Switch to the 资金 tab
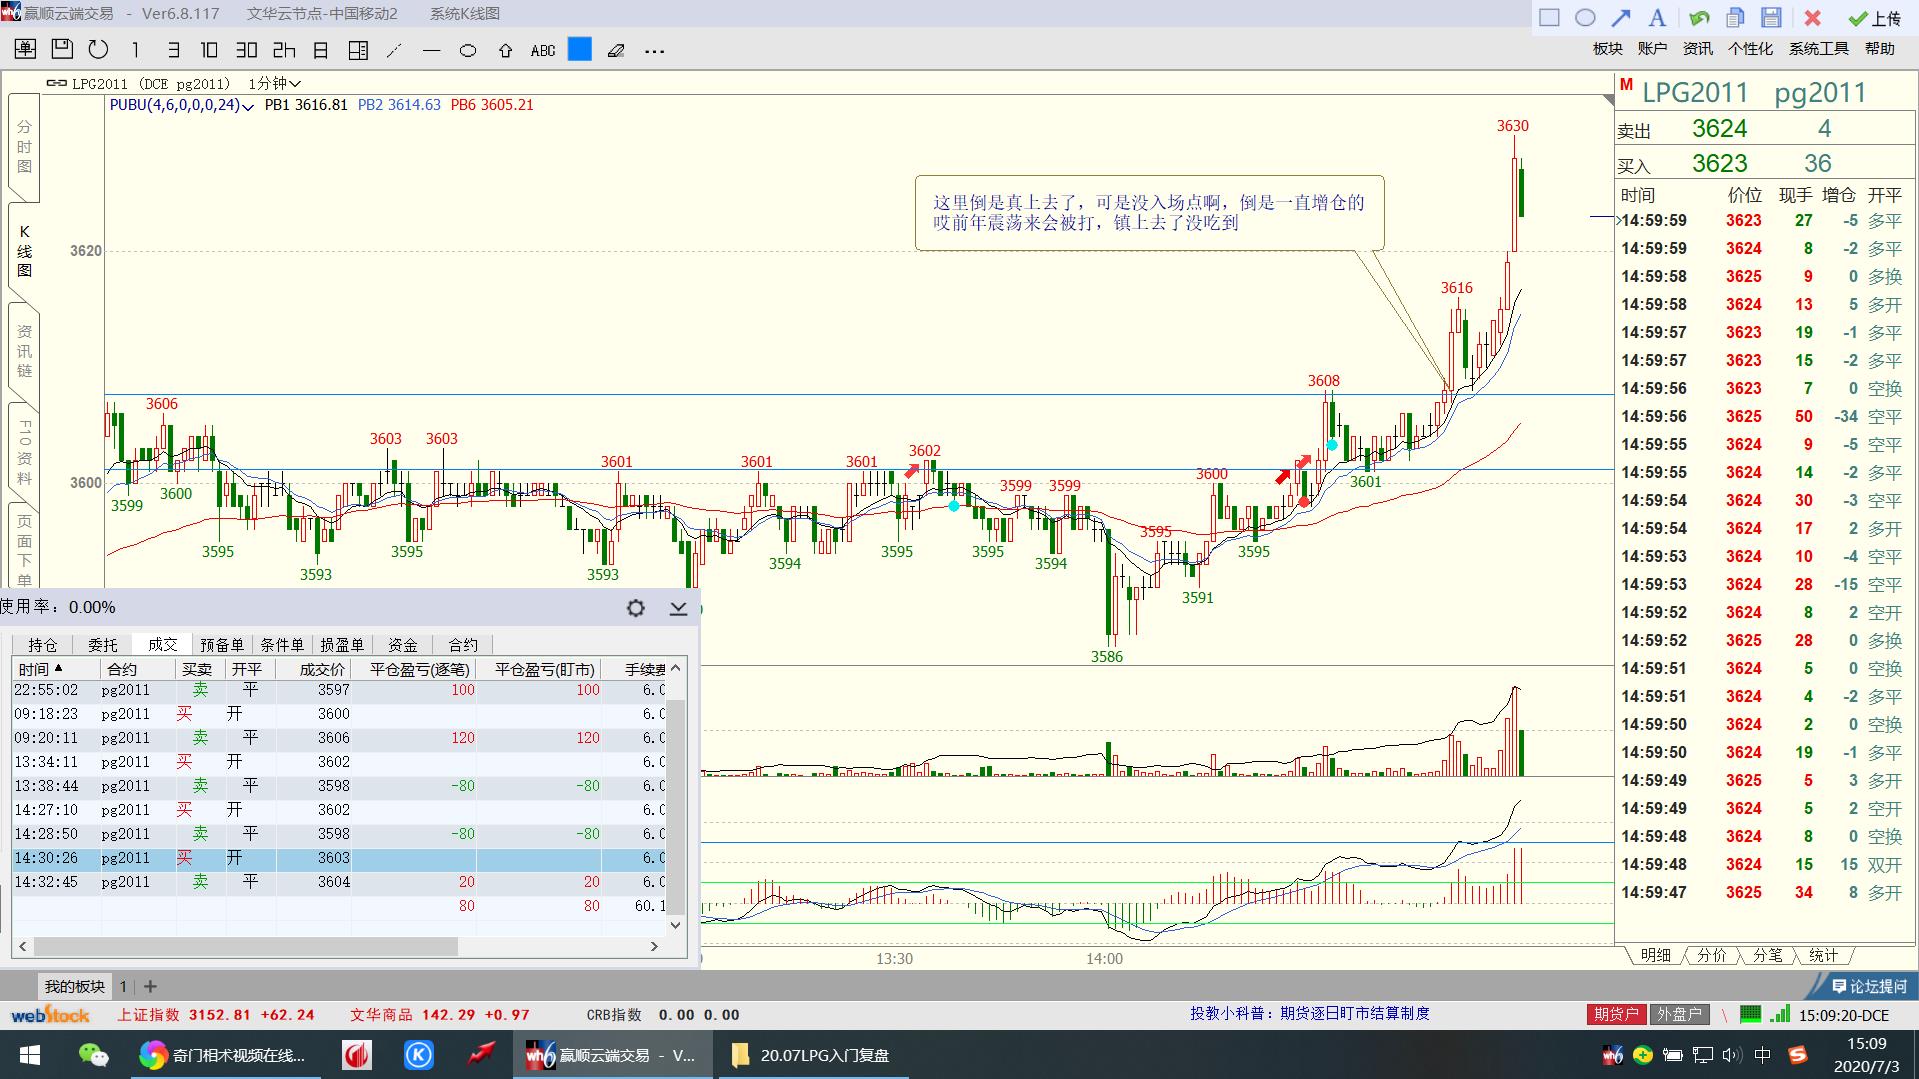 (x=402, y=645)
